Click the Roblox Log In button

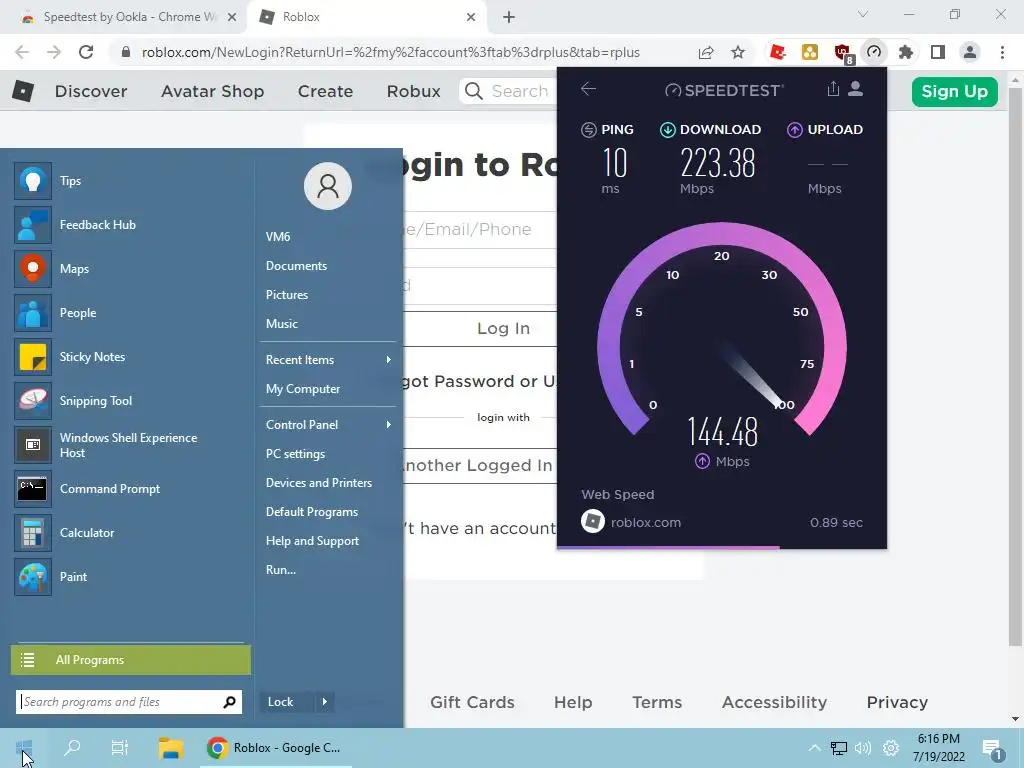(503, 328)
